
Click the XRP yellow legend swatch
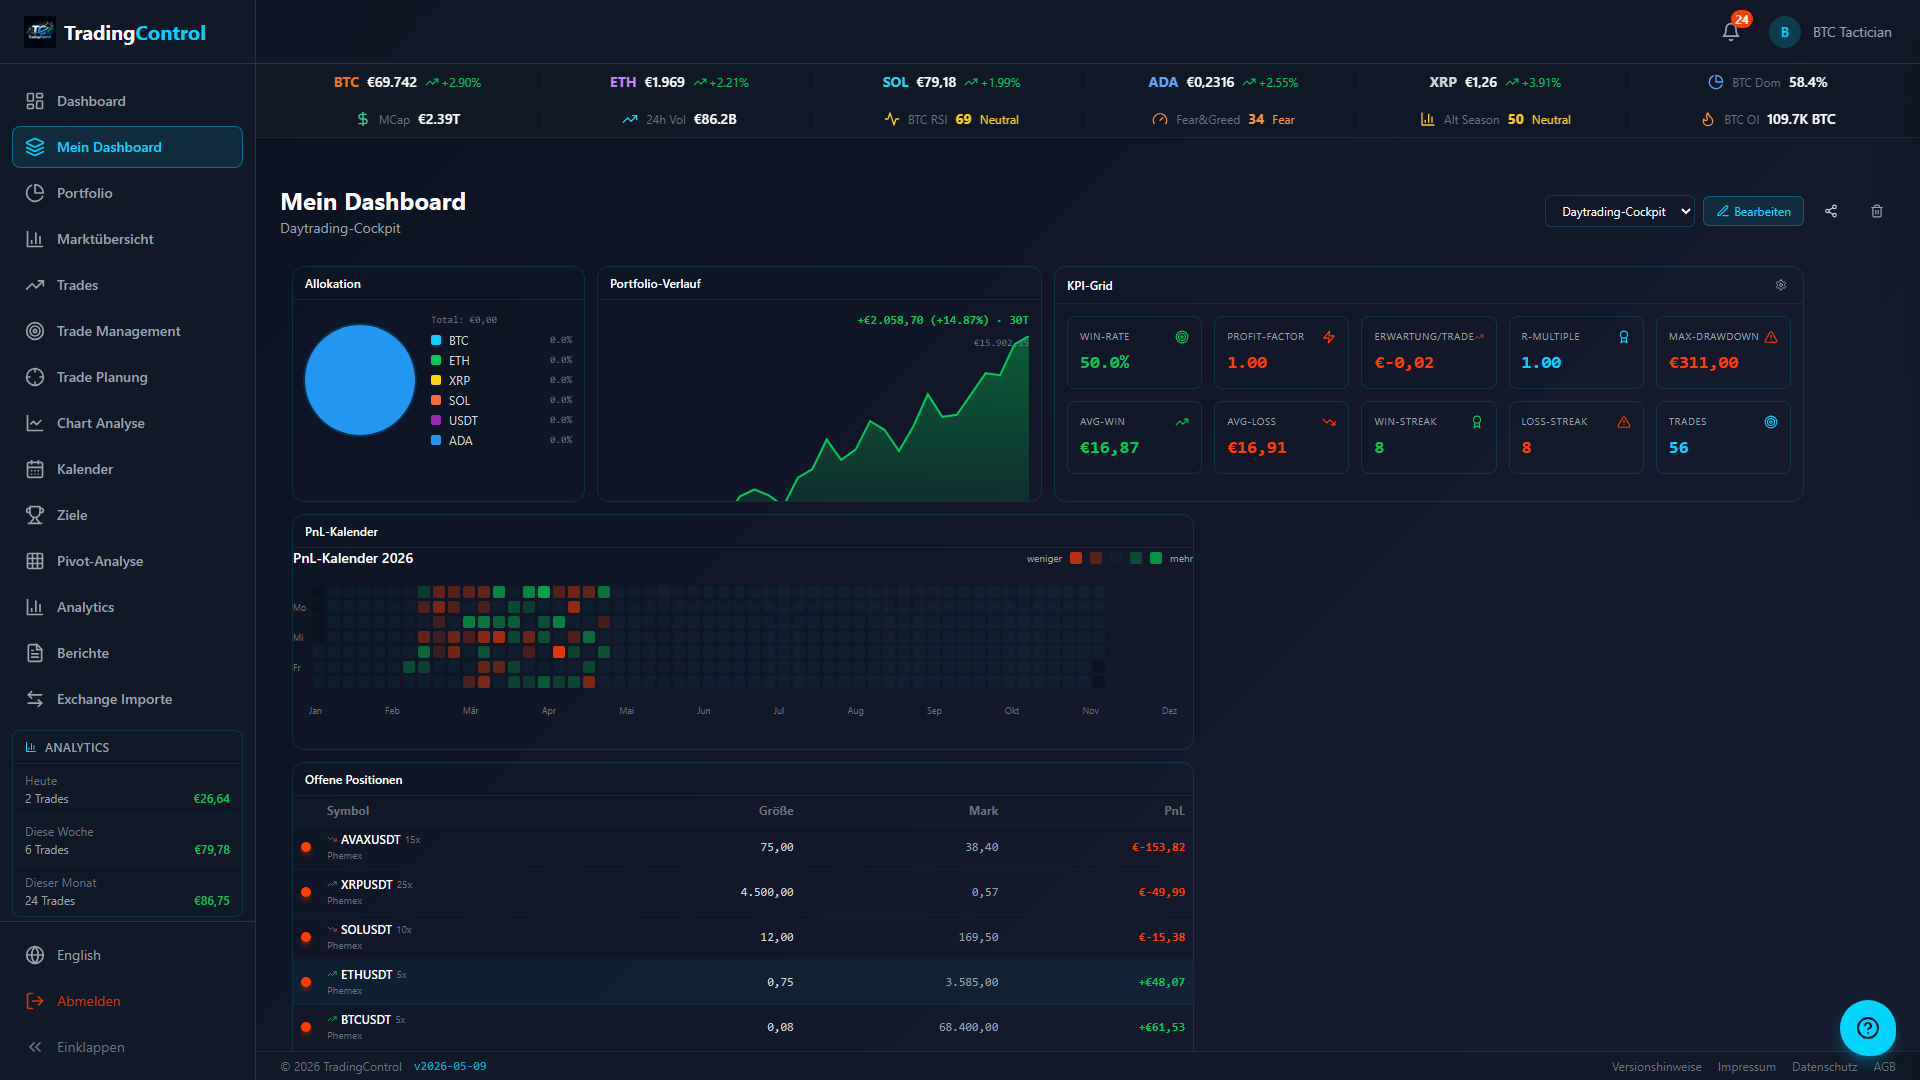[436, 380]
